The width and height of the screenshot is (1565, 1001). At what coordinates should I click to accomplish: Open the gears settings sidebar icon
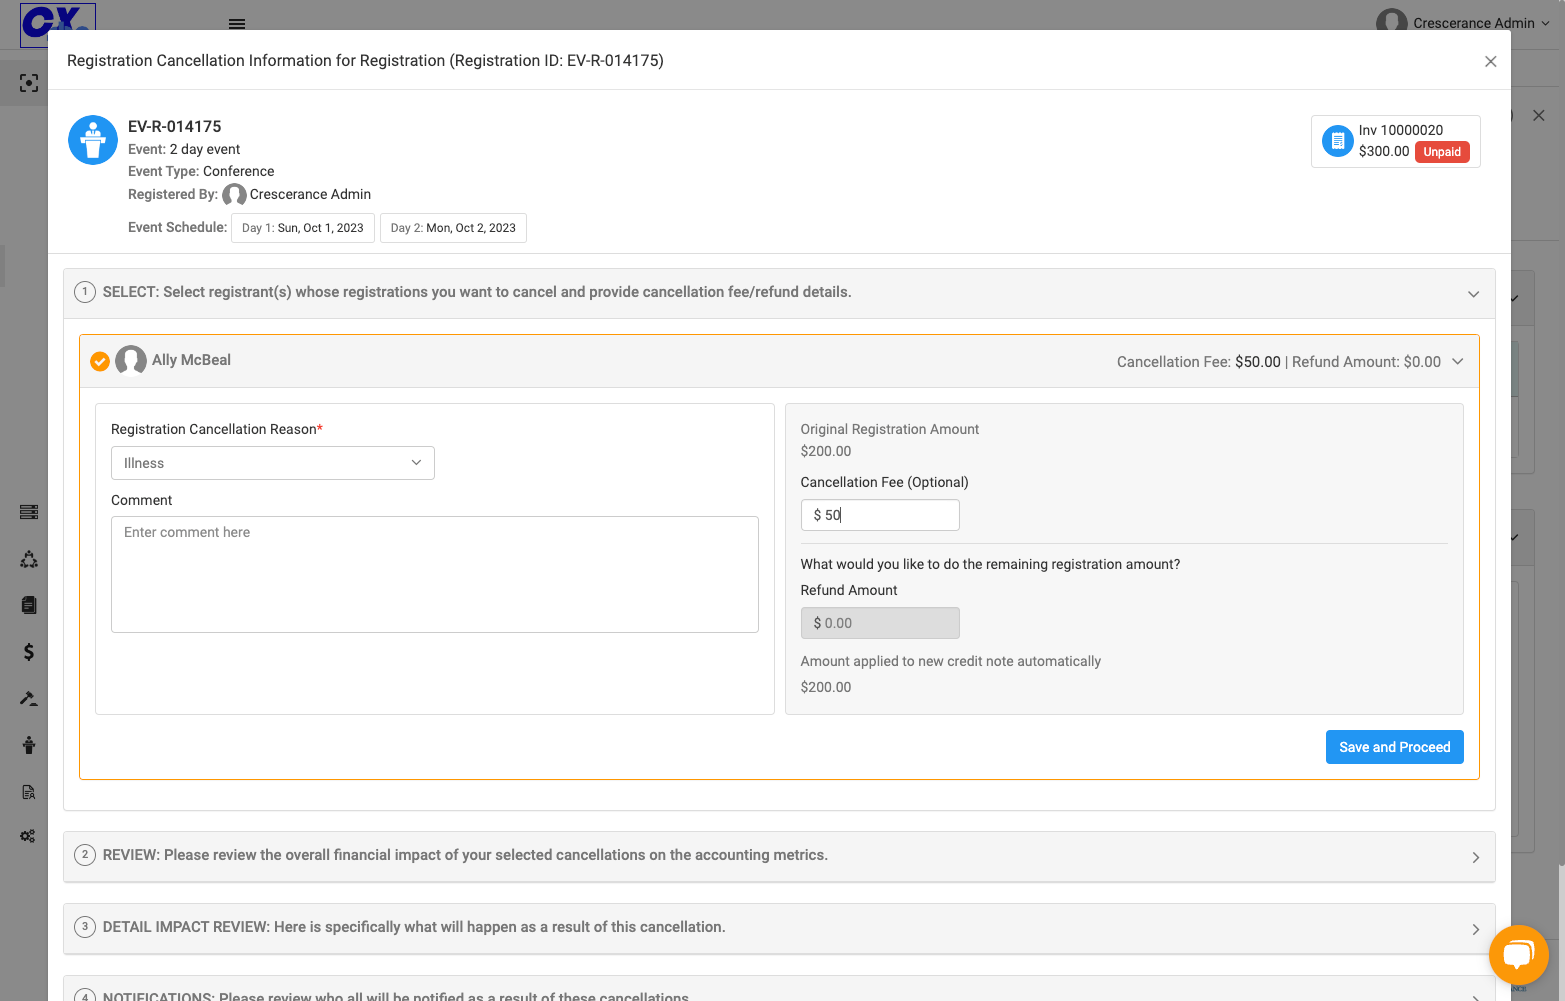pyautogui.click(x=28, y=836)
